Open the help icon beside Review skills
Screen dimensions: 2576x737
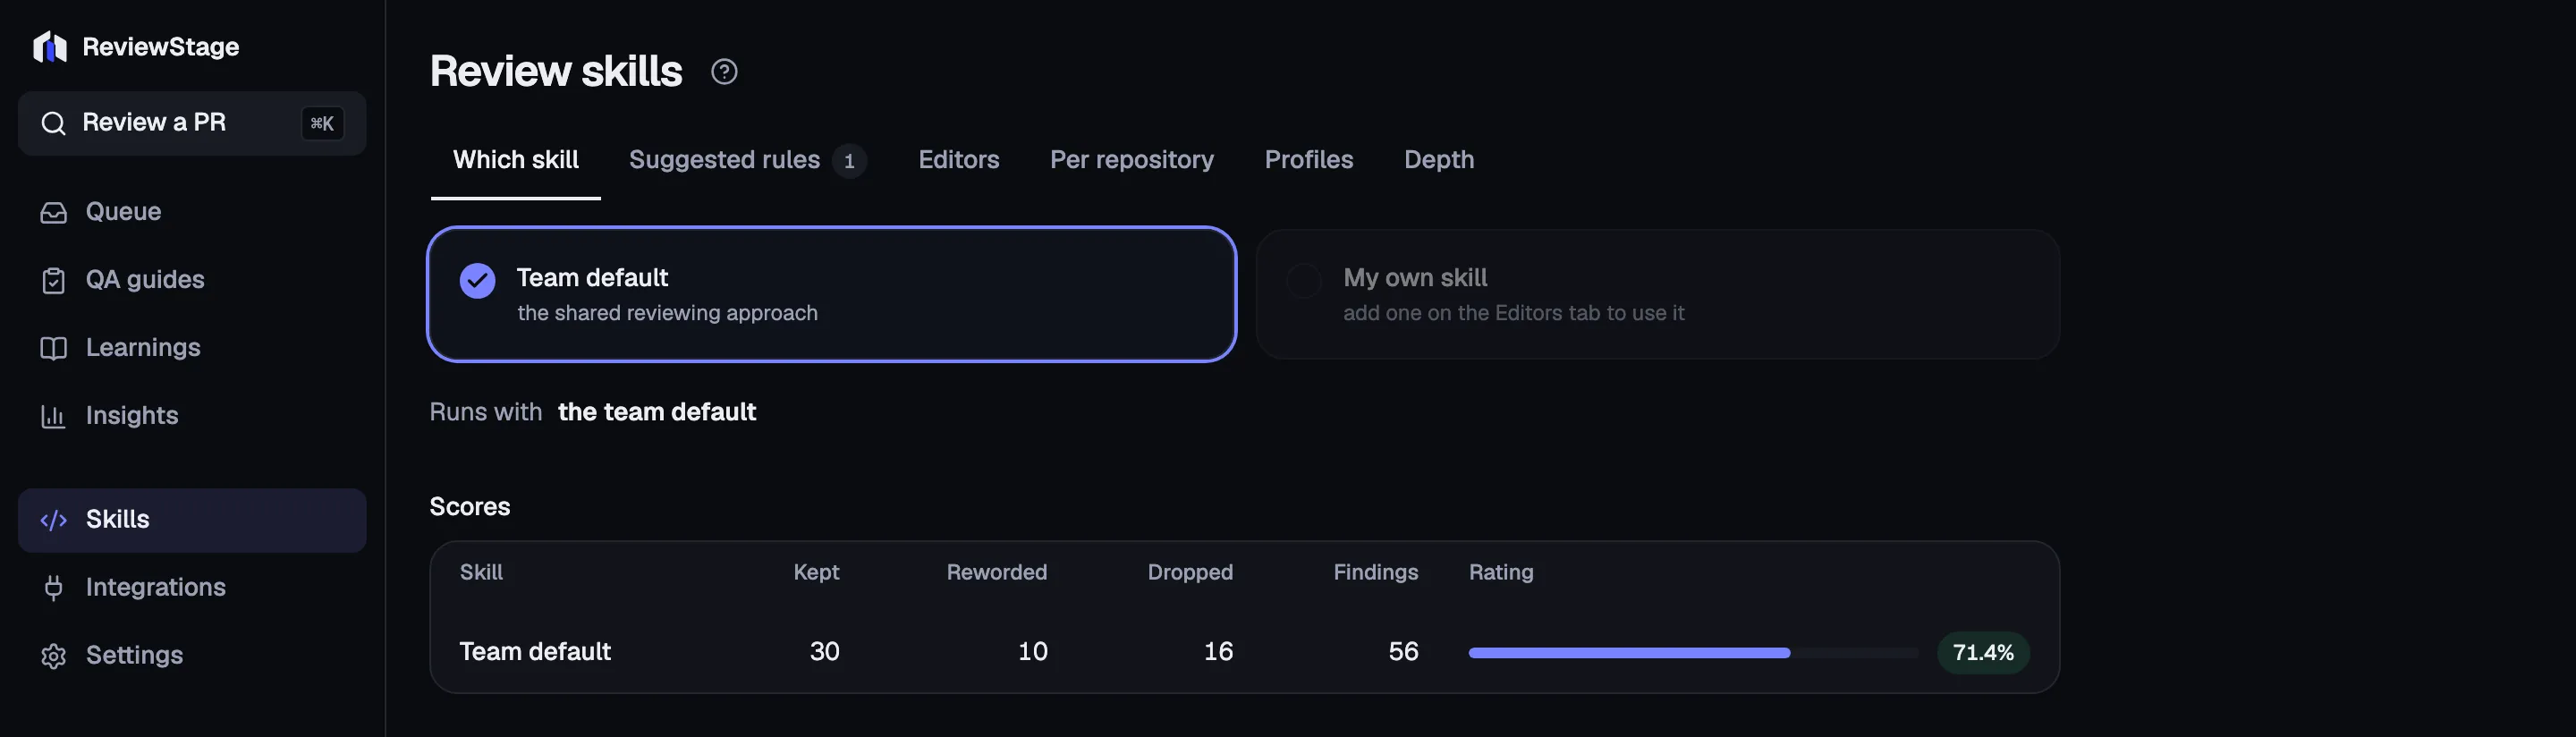(x=724, y=72)
